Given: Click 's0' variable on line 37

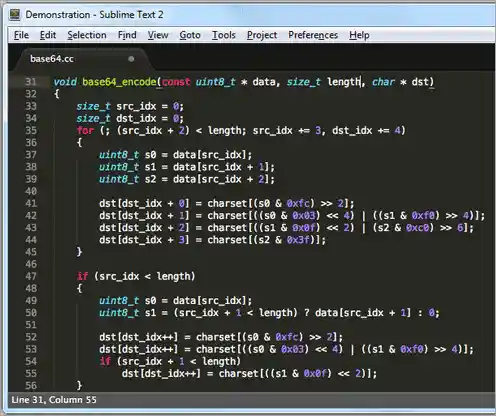Looking at the screenshot, I should pos(150,155).
